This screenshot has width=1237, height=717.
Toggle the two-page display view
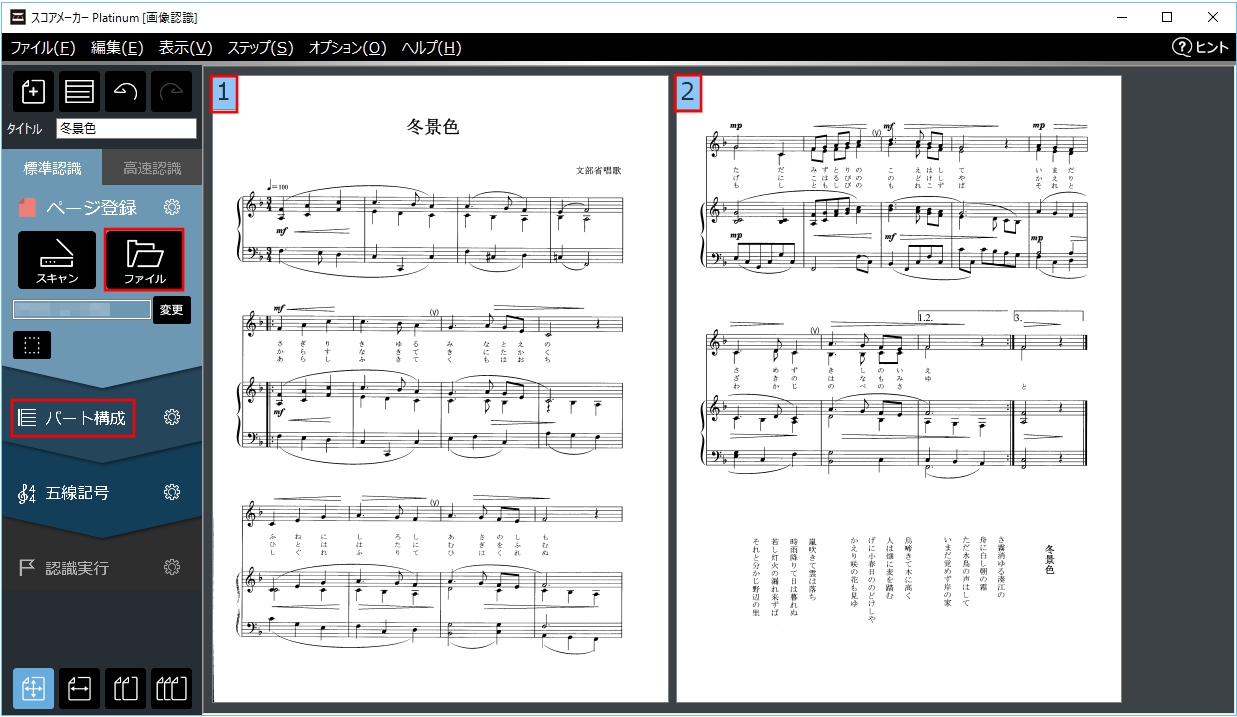126,688
